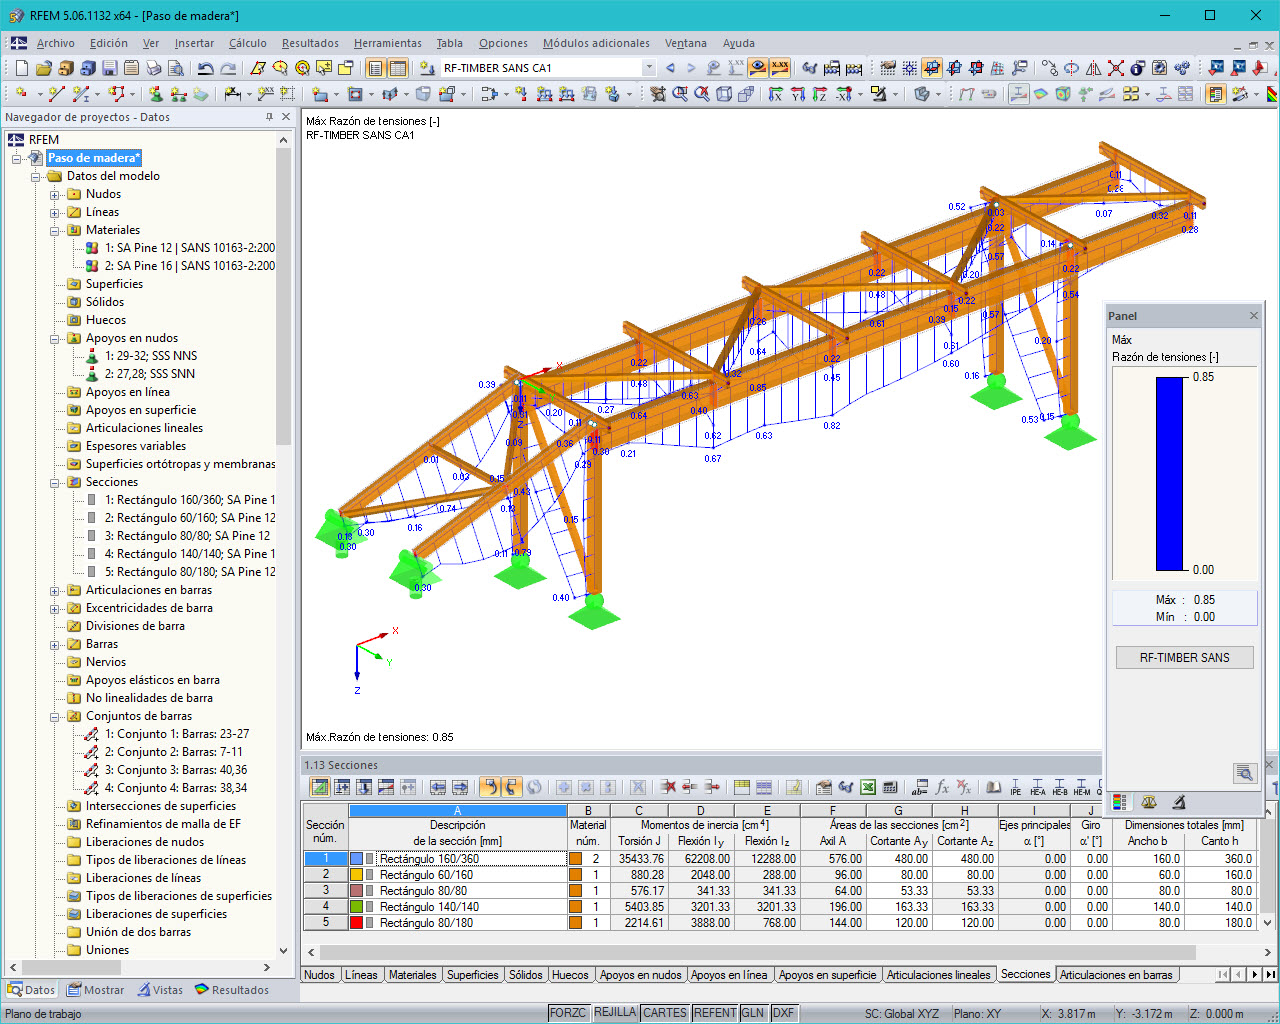Image resolution: width=1280 pixels, height=1024 pixels.
Task: Toggle DXF in the status bar
Action: pos(785,1012)
